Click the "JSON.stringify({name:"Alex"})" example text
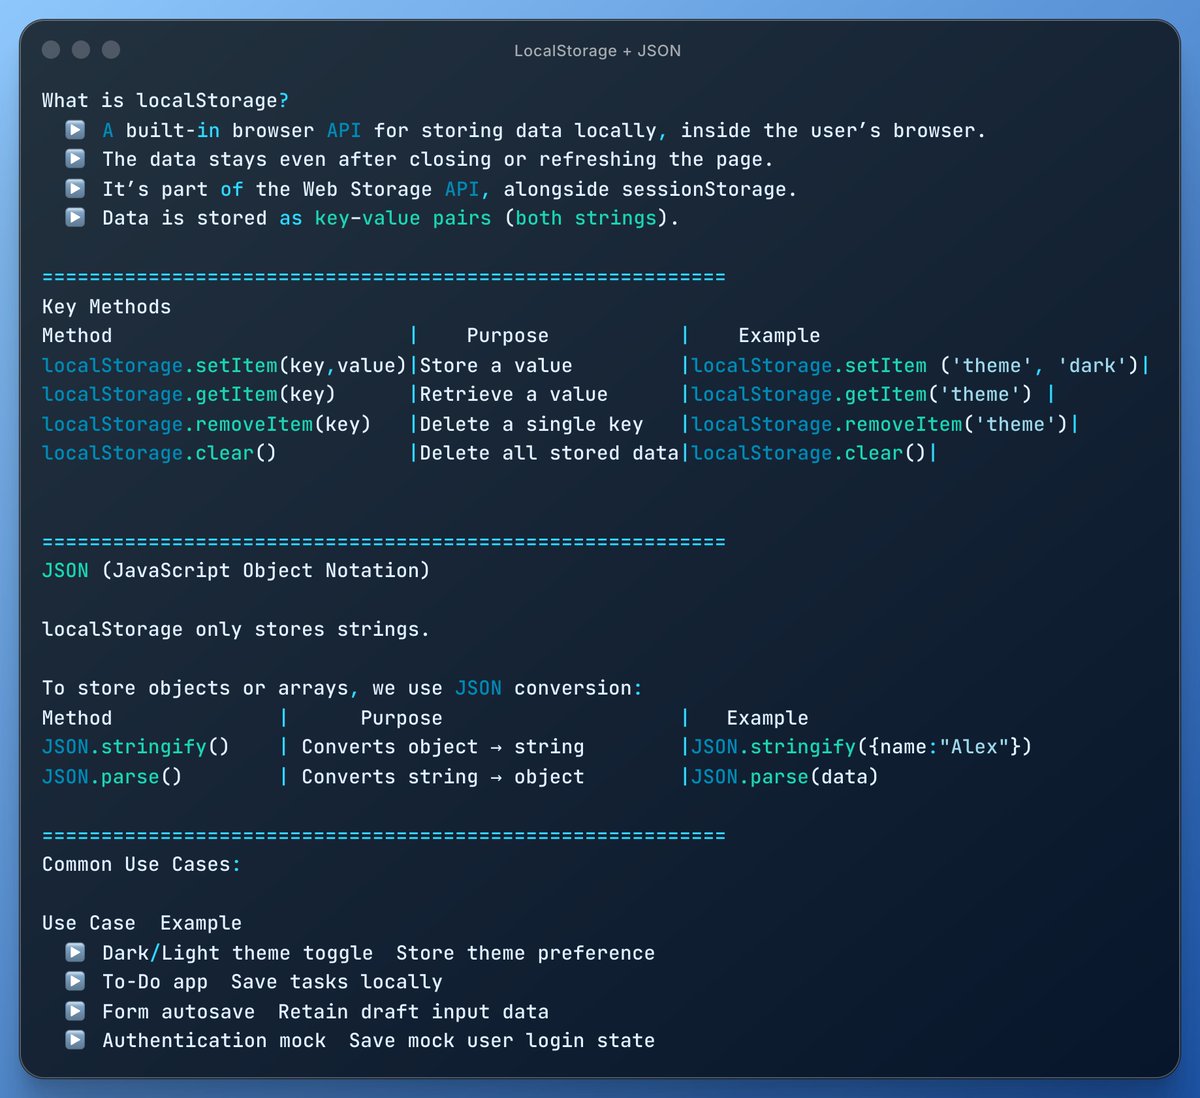This screenshot has width=1200, height=1098. tap(858, 746)
